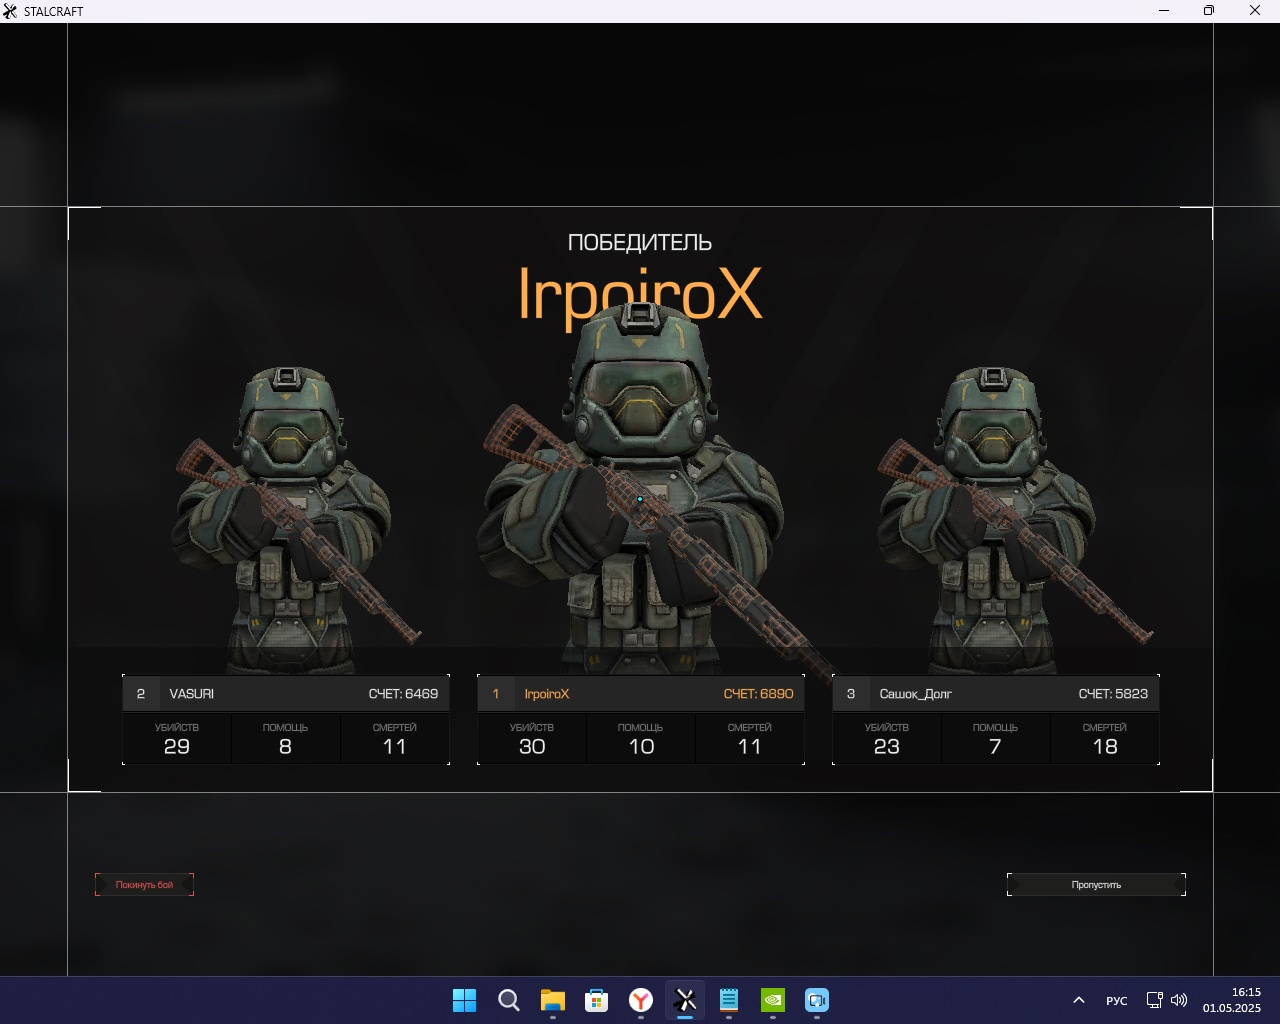The image size is (1280, 1024).
Task: Open network status tray icon
Action: [x=1154, y=1000]
